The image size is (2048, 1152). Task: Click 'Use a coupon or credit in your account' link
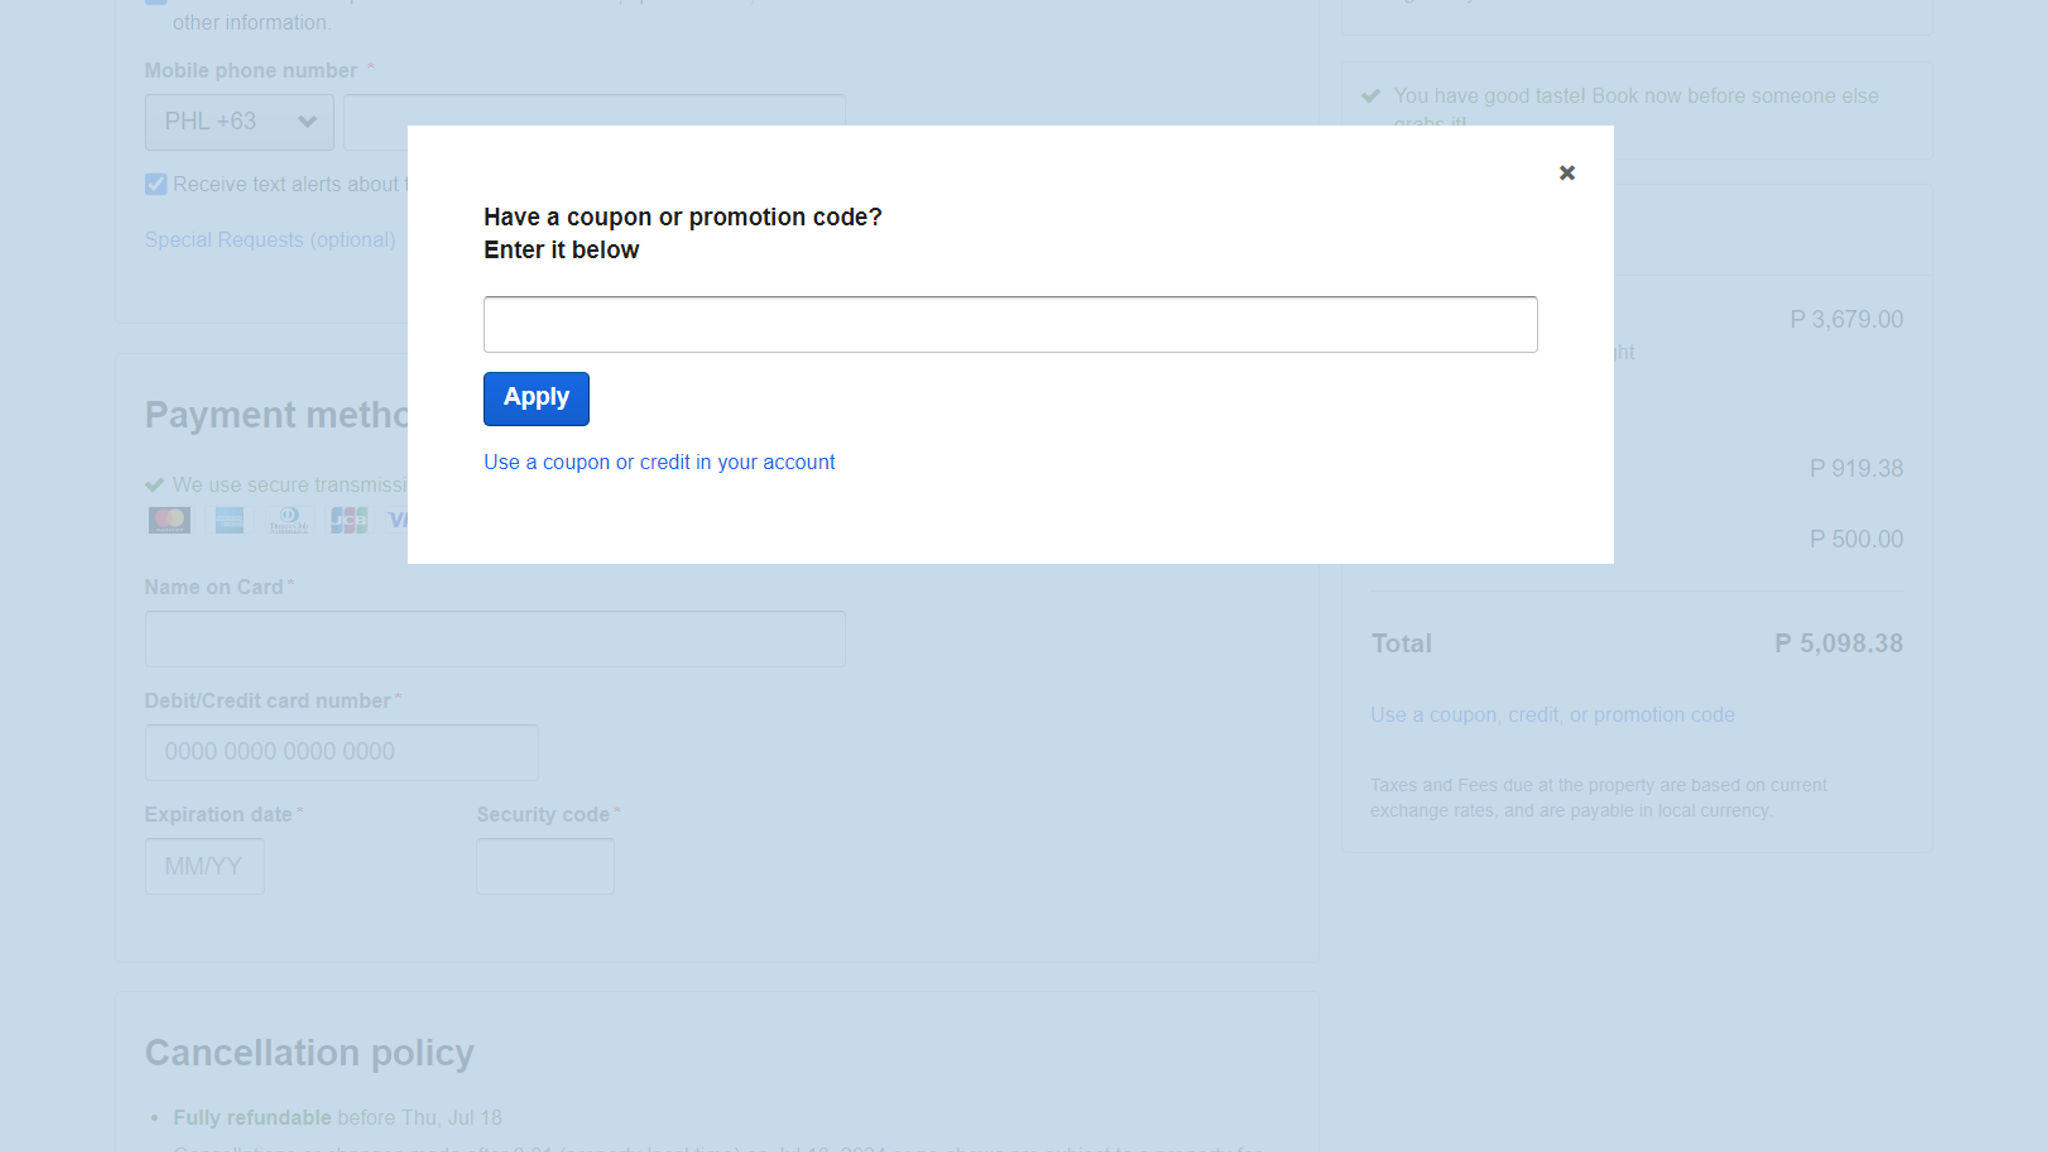(x=658, y=461)
